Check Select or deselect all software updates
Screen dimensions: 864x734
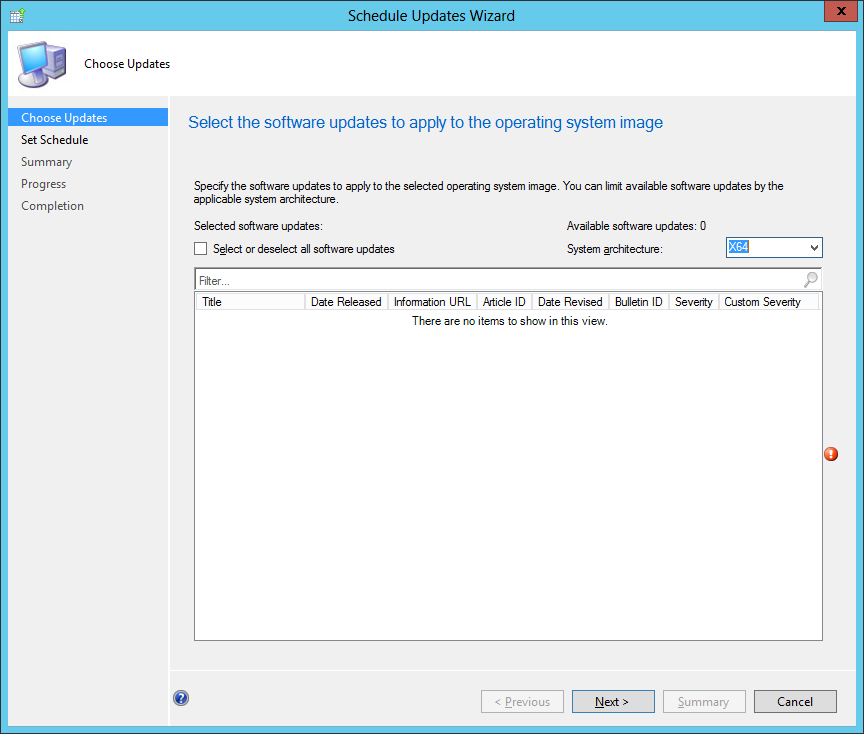(x=201, y=249)
